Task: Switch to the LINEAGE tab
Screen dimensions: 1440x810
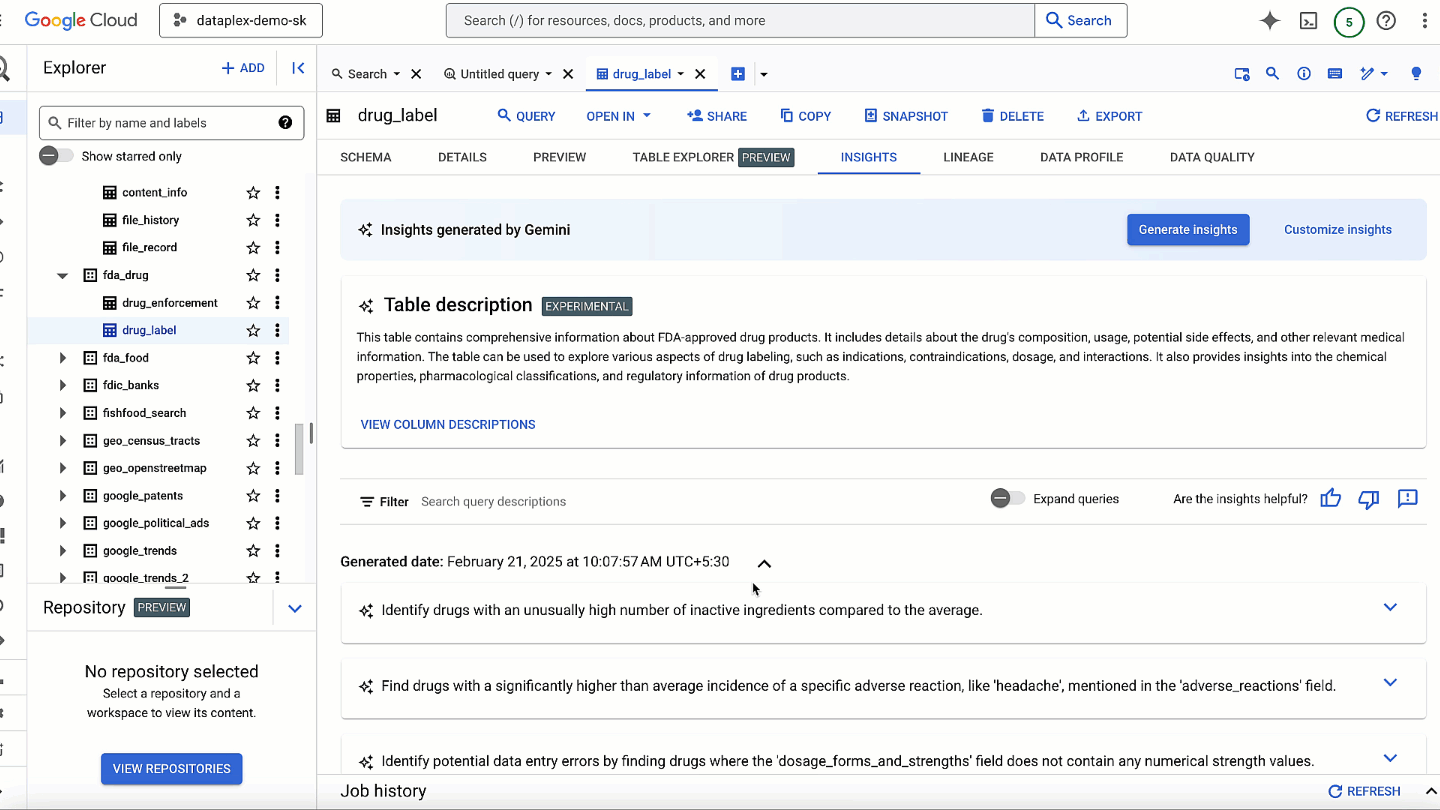Action: [x=968, y=157]
